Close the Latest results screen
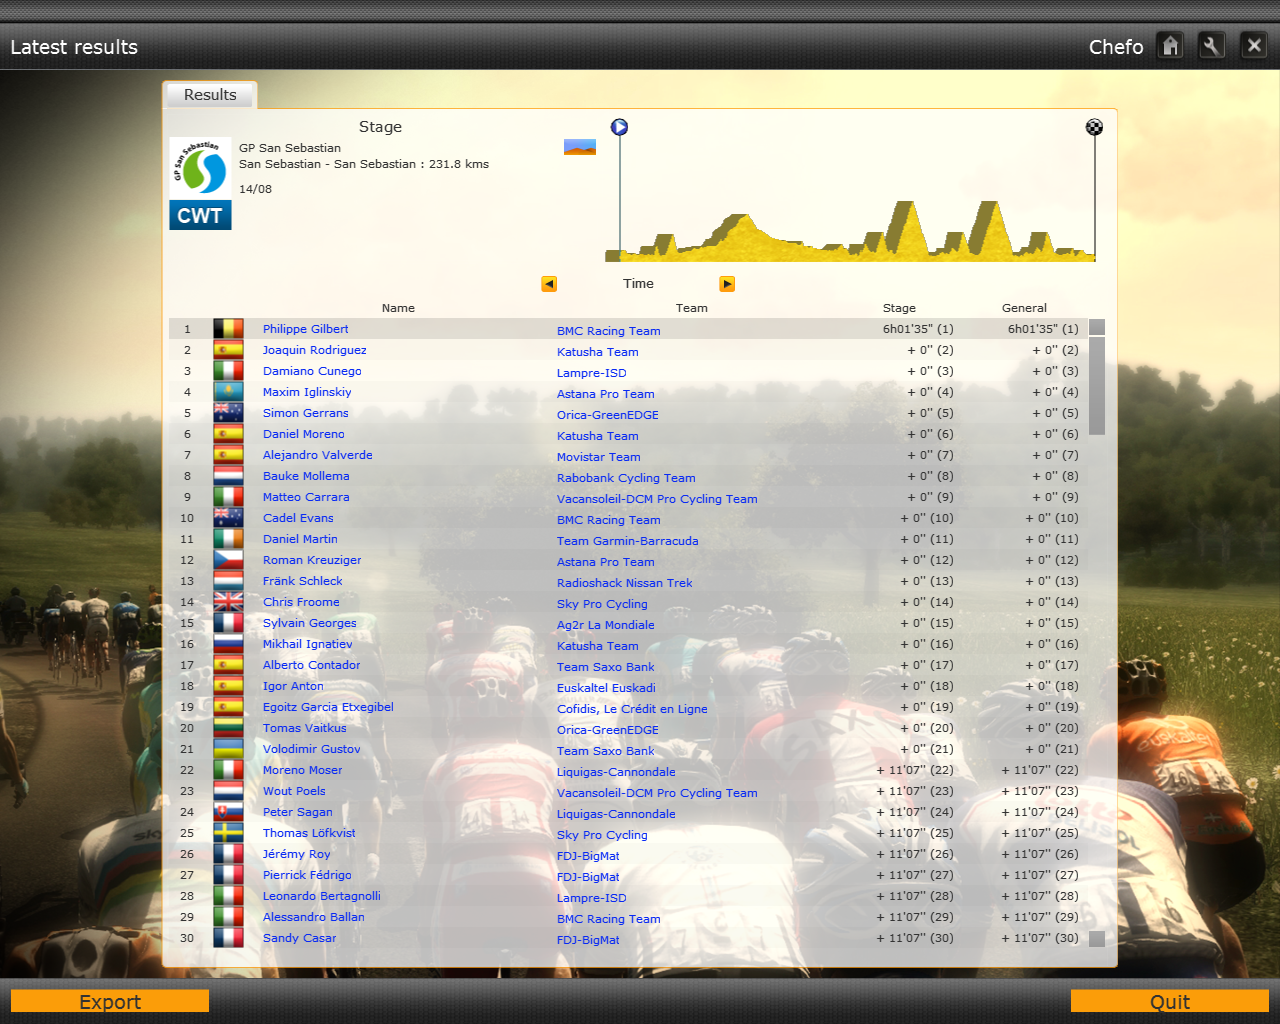1280x1024 pixels. pos(1254,46)
